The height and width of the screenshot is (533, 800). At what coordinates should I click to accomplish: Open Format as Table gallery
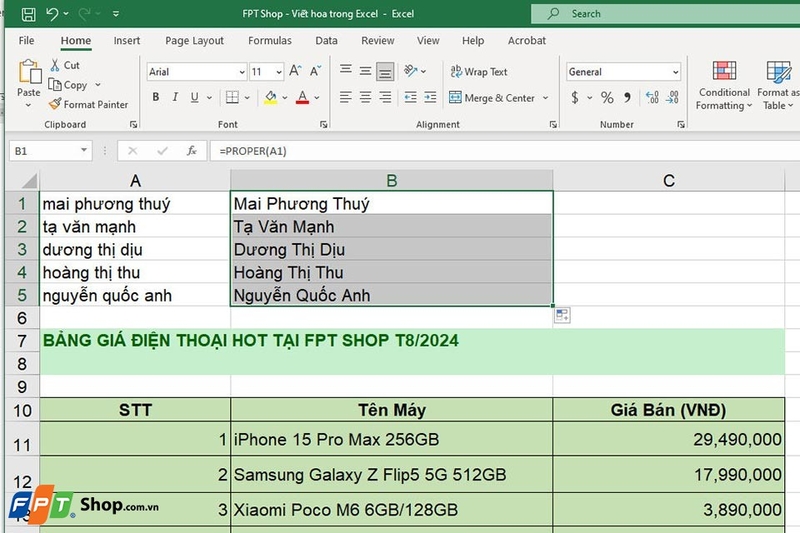(778, 85)
